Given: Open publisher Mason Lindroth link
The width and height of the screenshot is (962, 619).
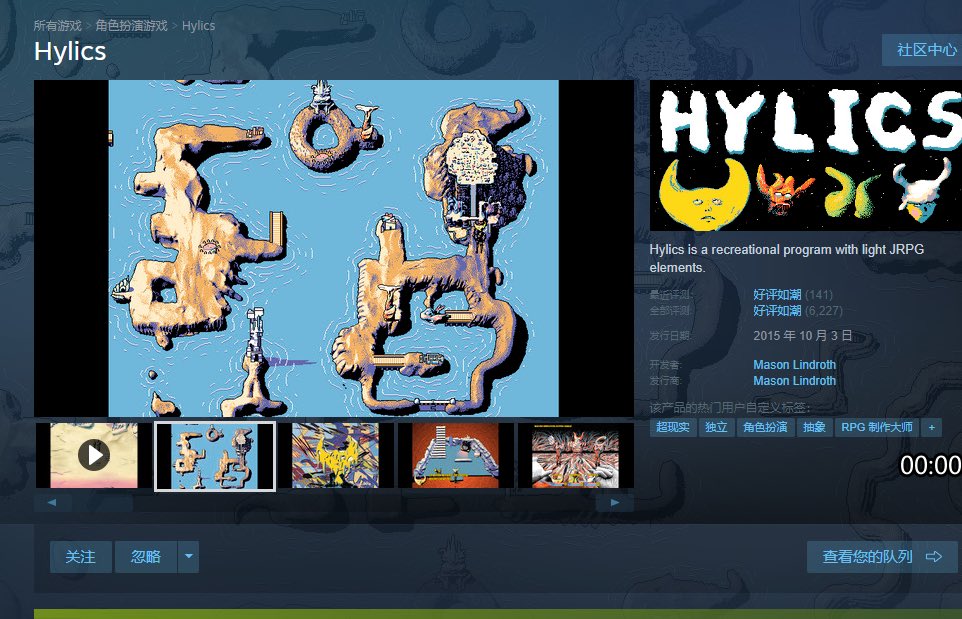Looking at the screenshot, I should coord(795,380).
